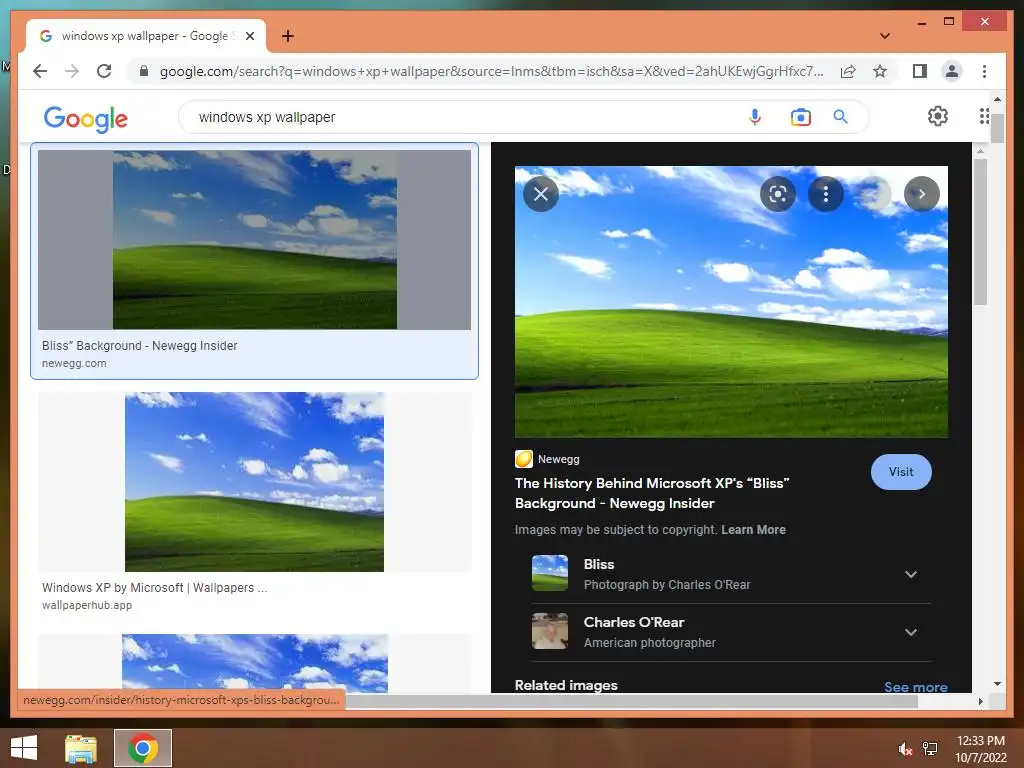
Task: Click the windows xp wallpaper browser tab
Action: click(x=145, y=36)
